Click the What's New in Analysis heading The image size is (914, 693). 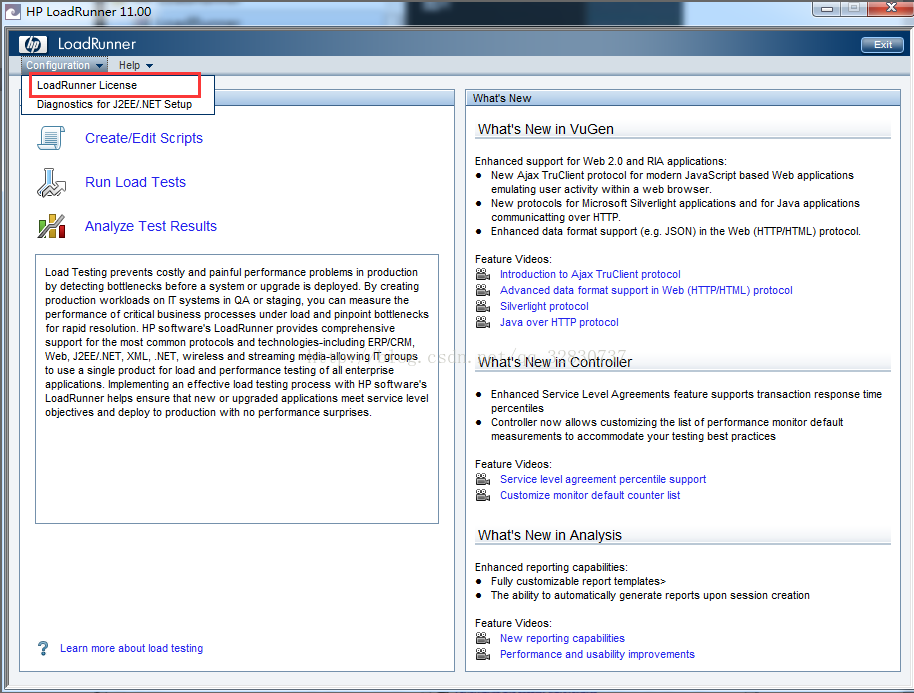pos(550,535)
